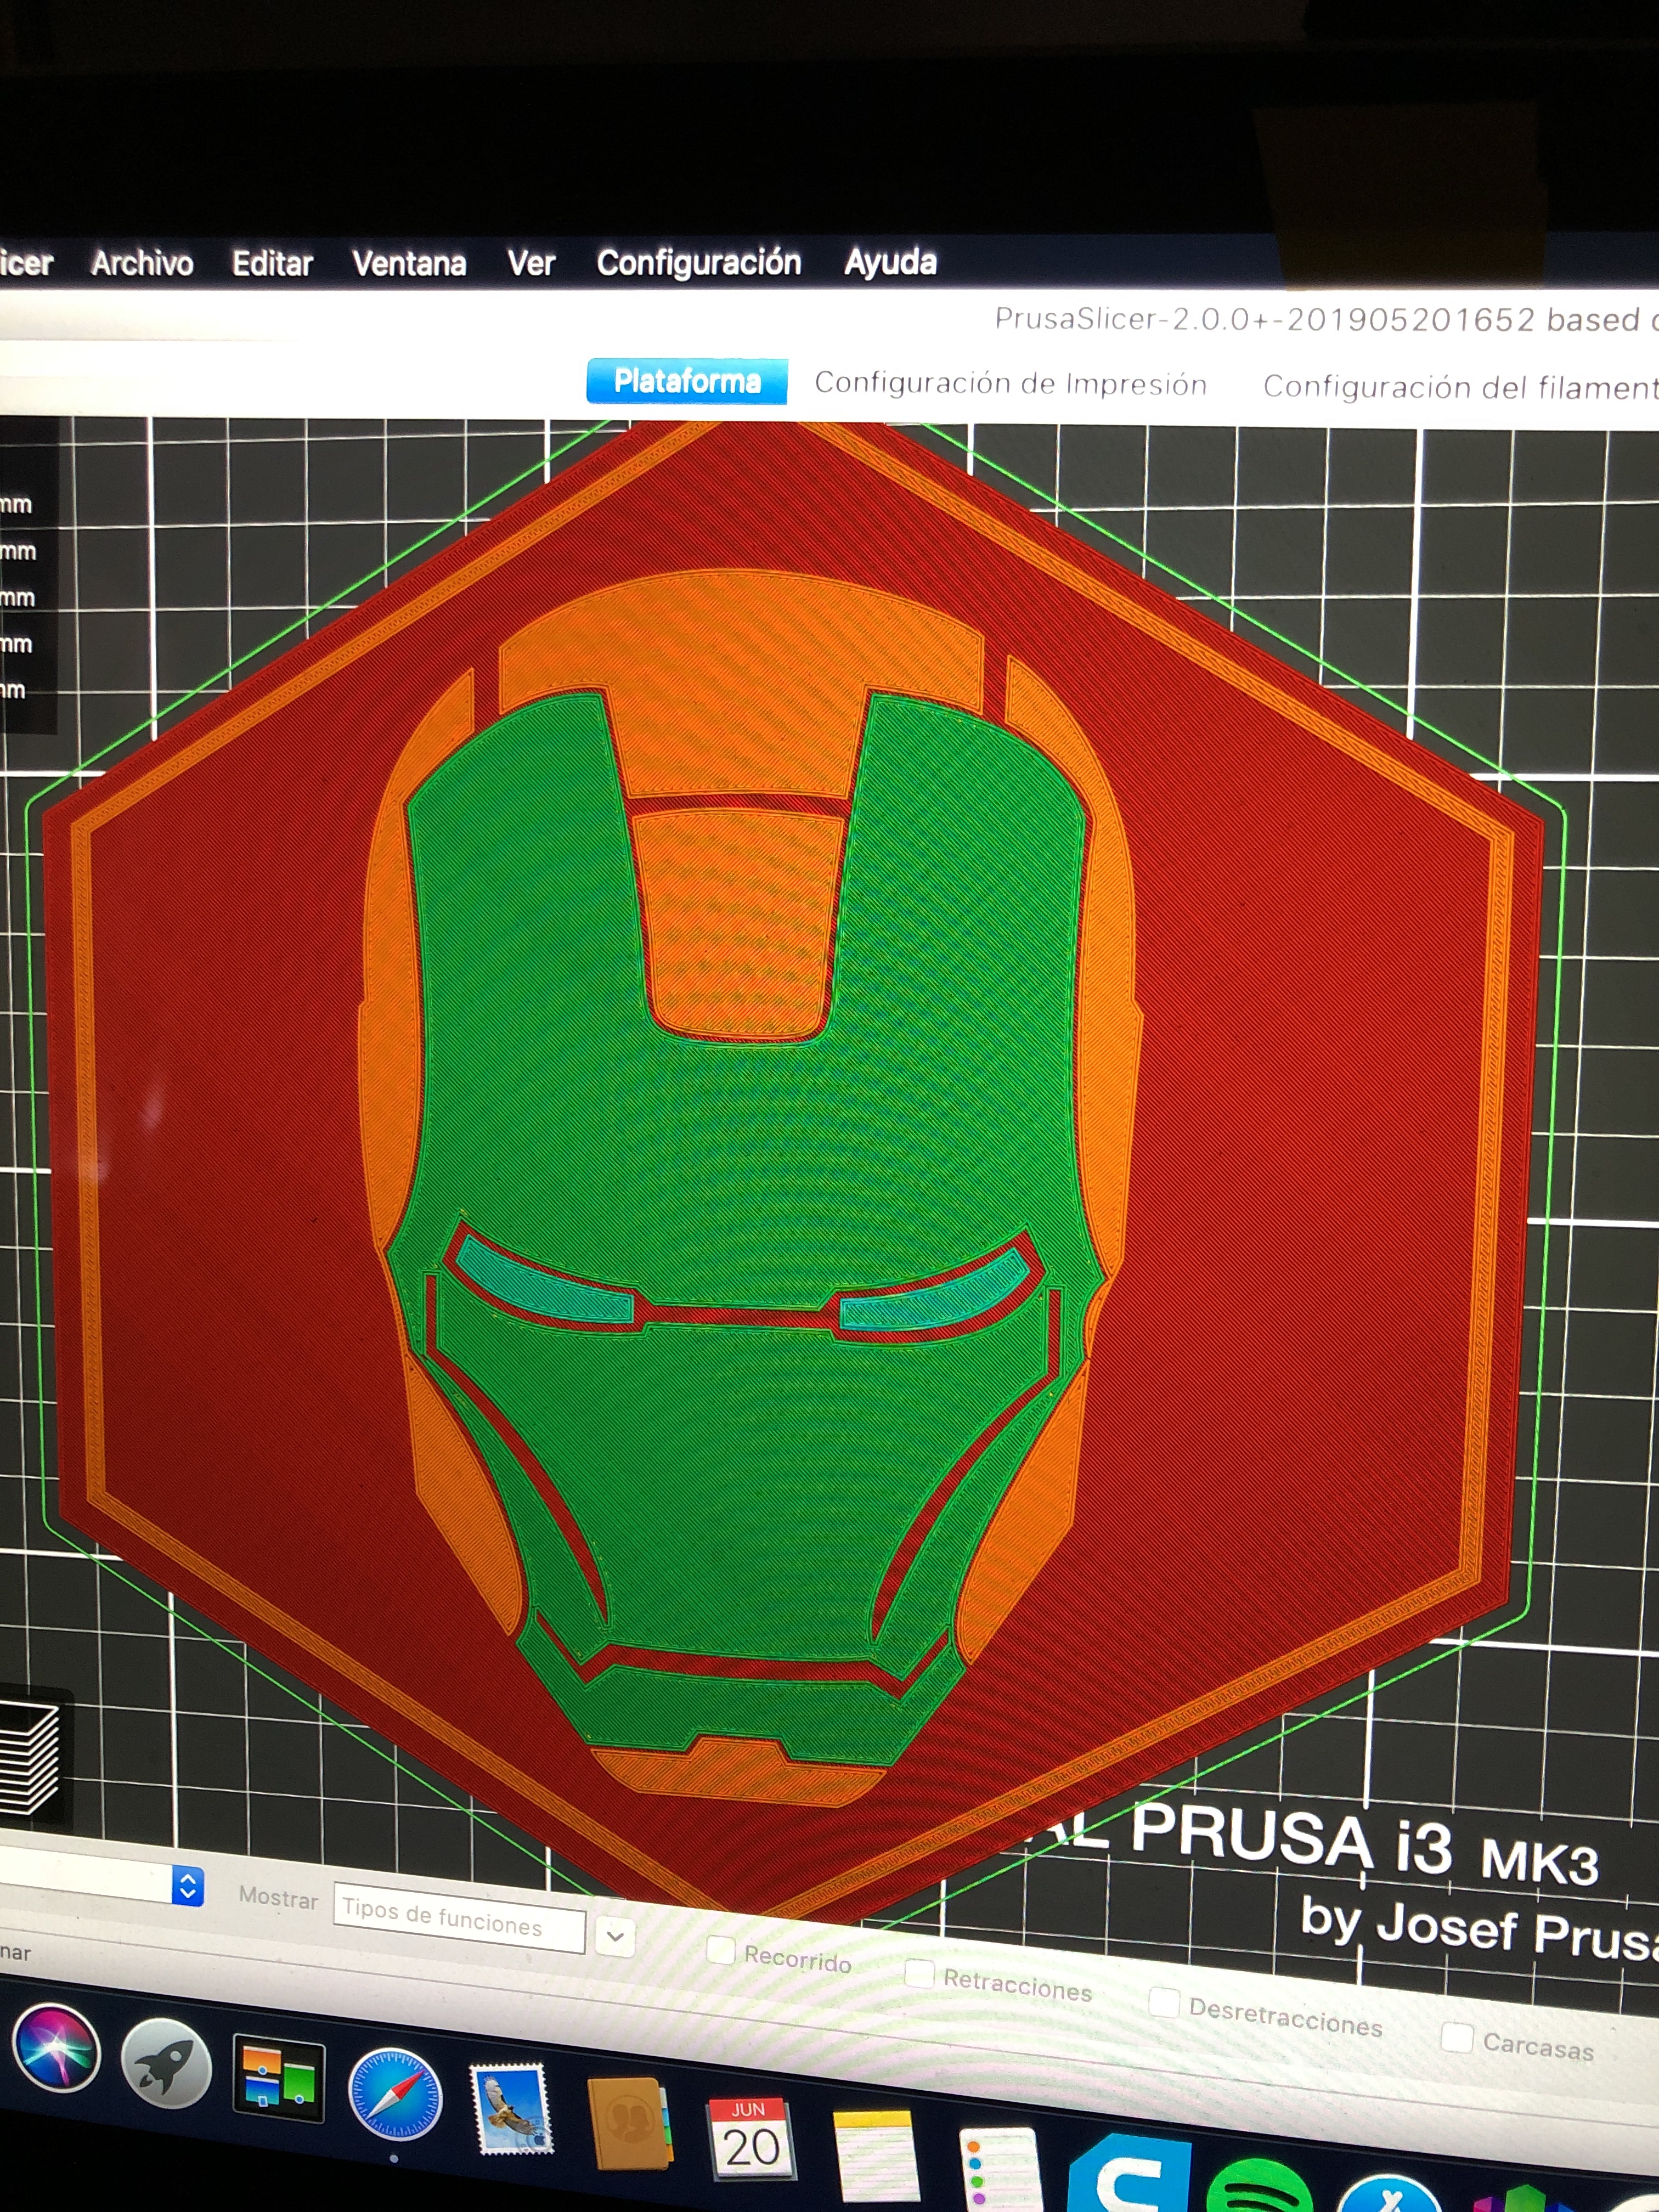Enable the Recorrido checkbox

720,1949
